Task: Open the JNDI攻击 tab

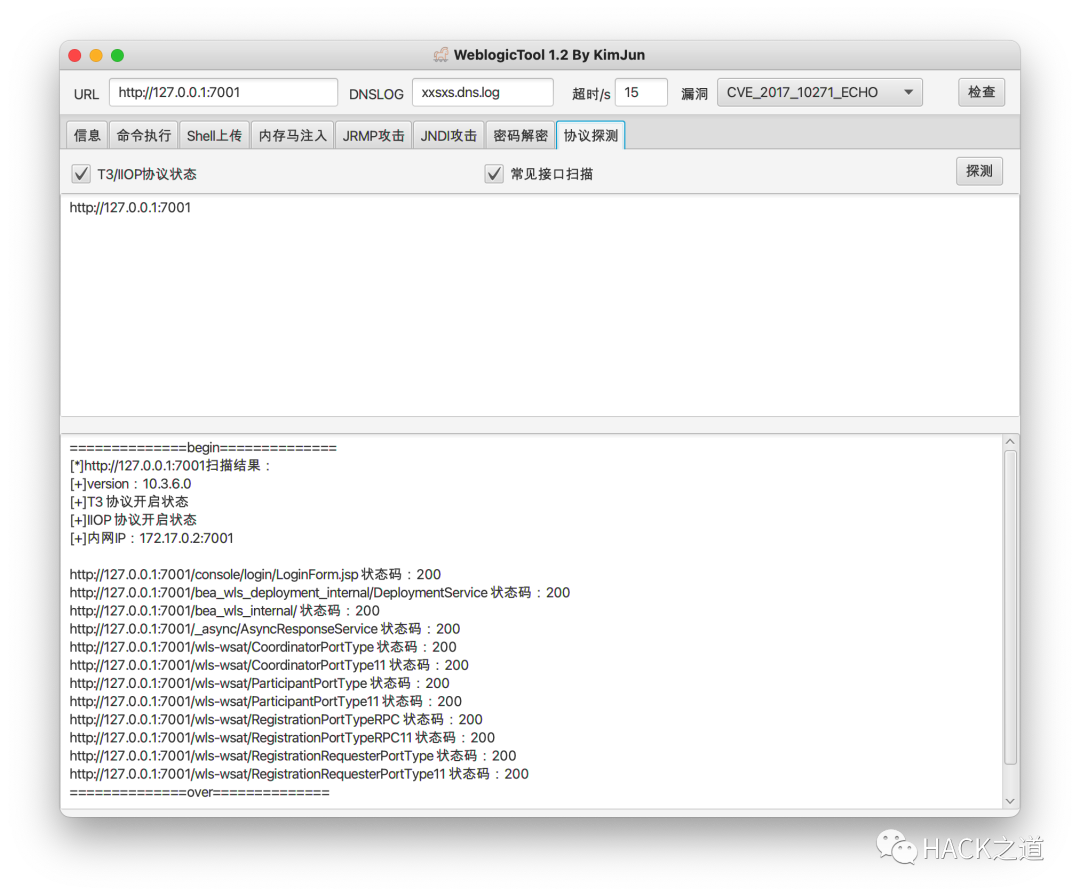Action: tap(448, 135)
